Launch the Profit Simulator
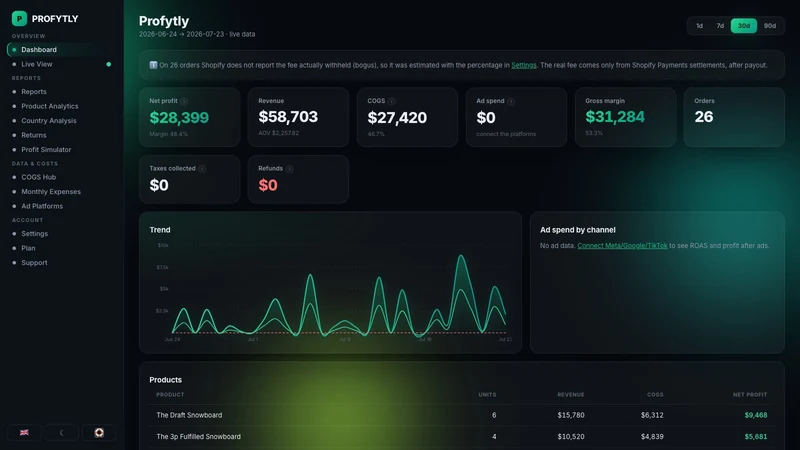Viewport: 800px width, 450px height. [x=61, y=149]
